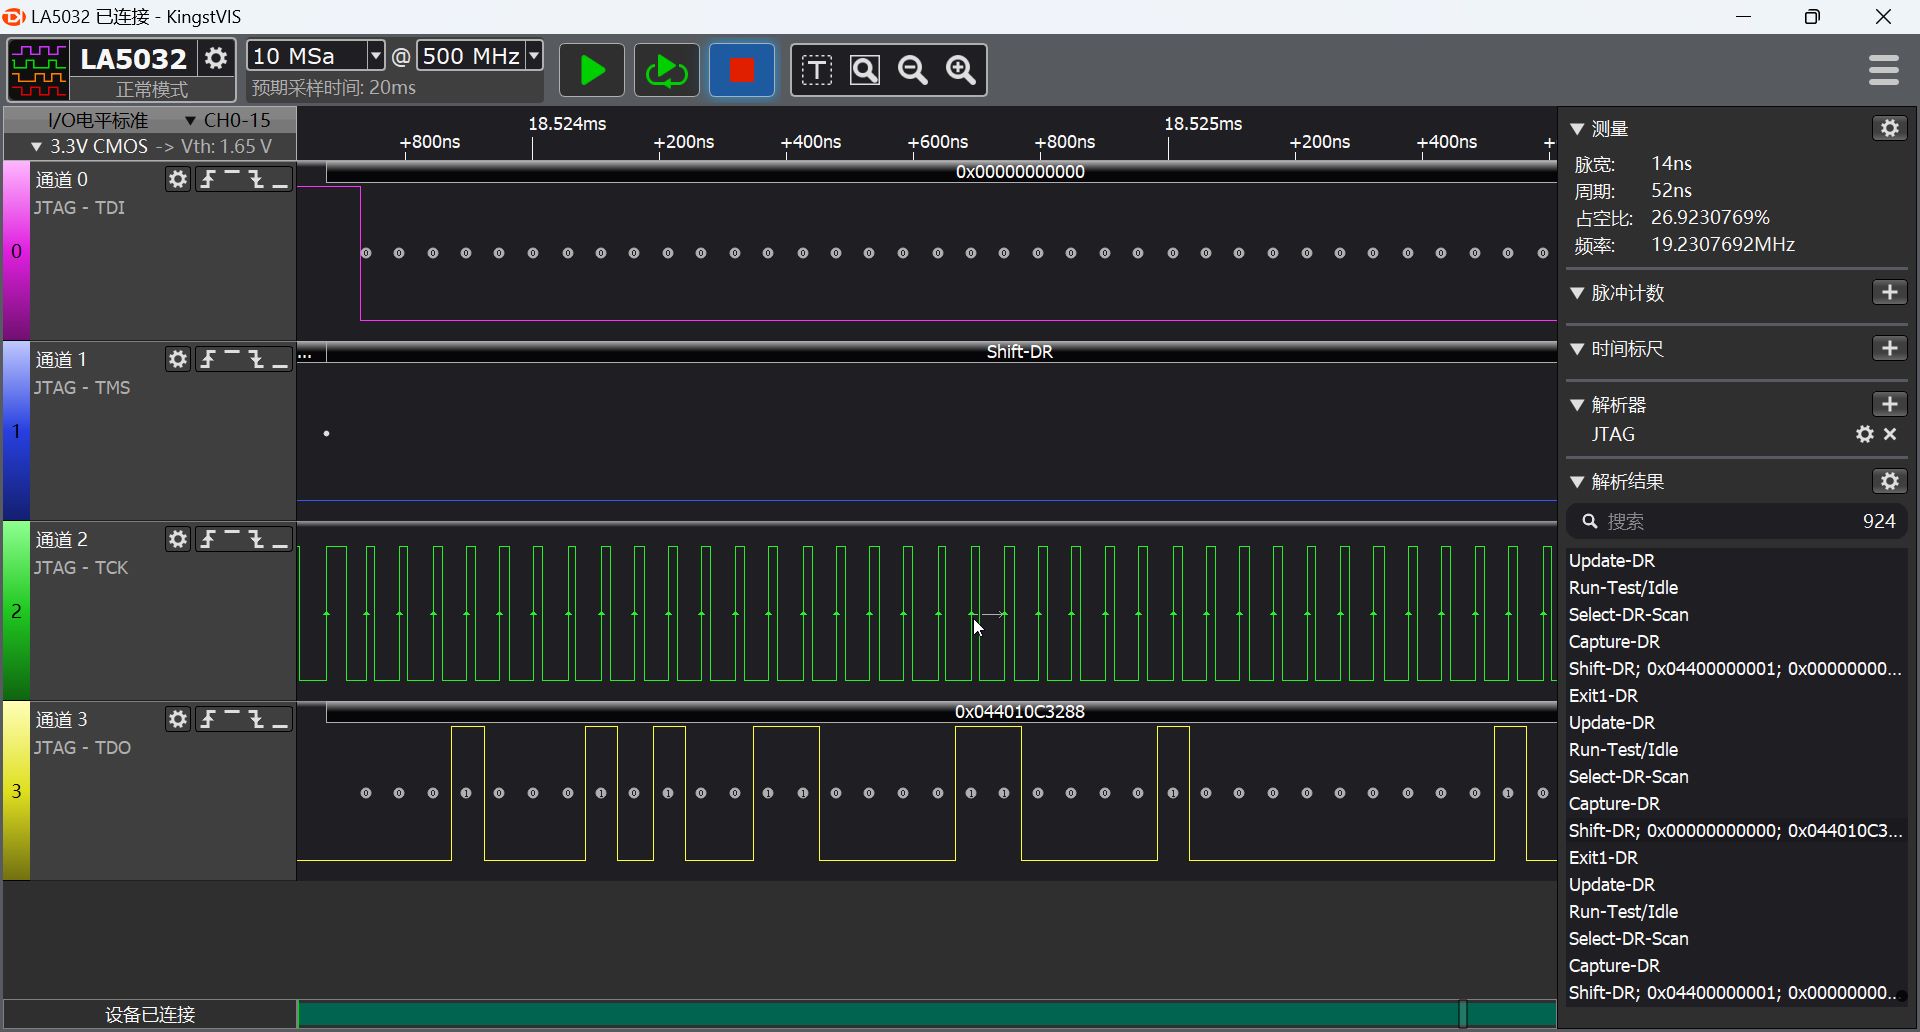
Task: Zoom in the waveform view
Action: coord(961,70)
